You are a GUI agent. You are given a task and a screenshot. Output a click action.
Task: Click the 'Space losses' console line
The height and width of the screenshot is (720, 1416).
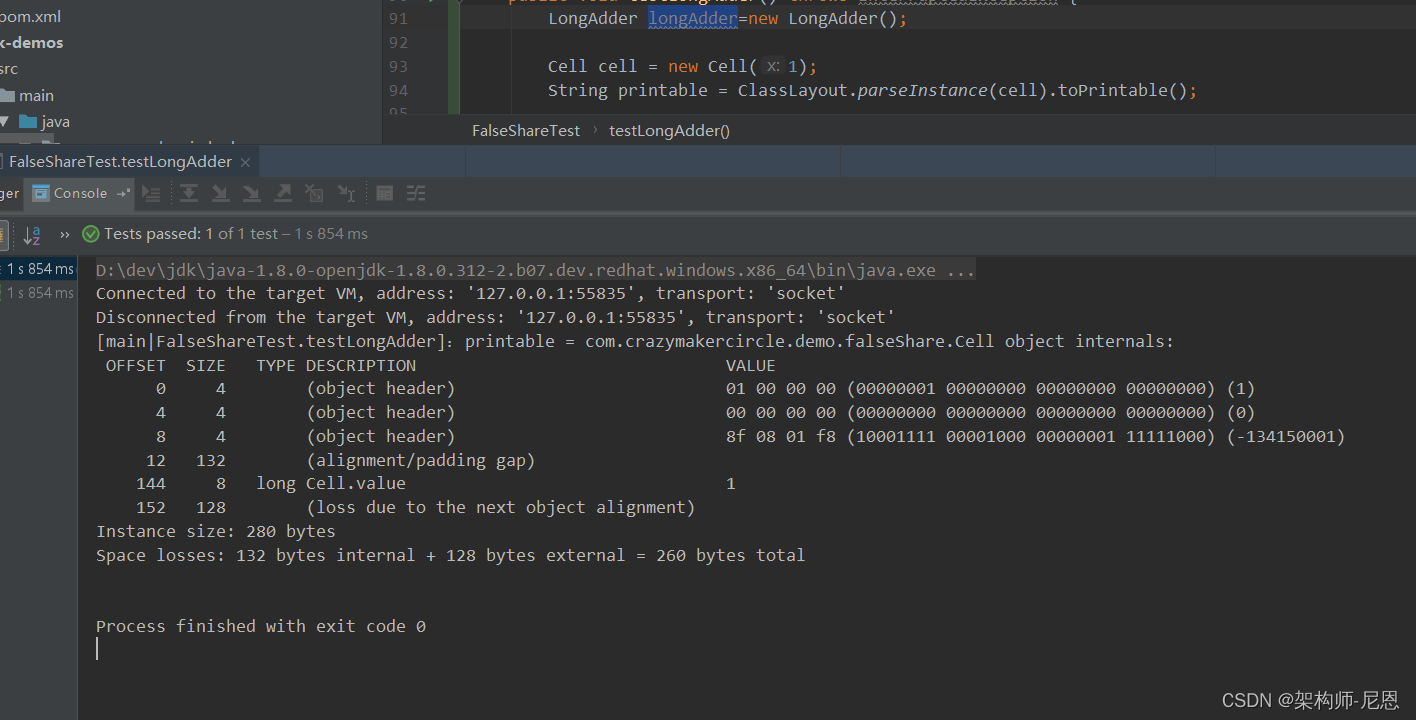pyautogui.click(x=450, y=555)
